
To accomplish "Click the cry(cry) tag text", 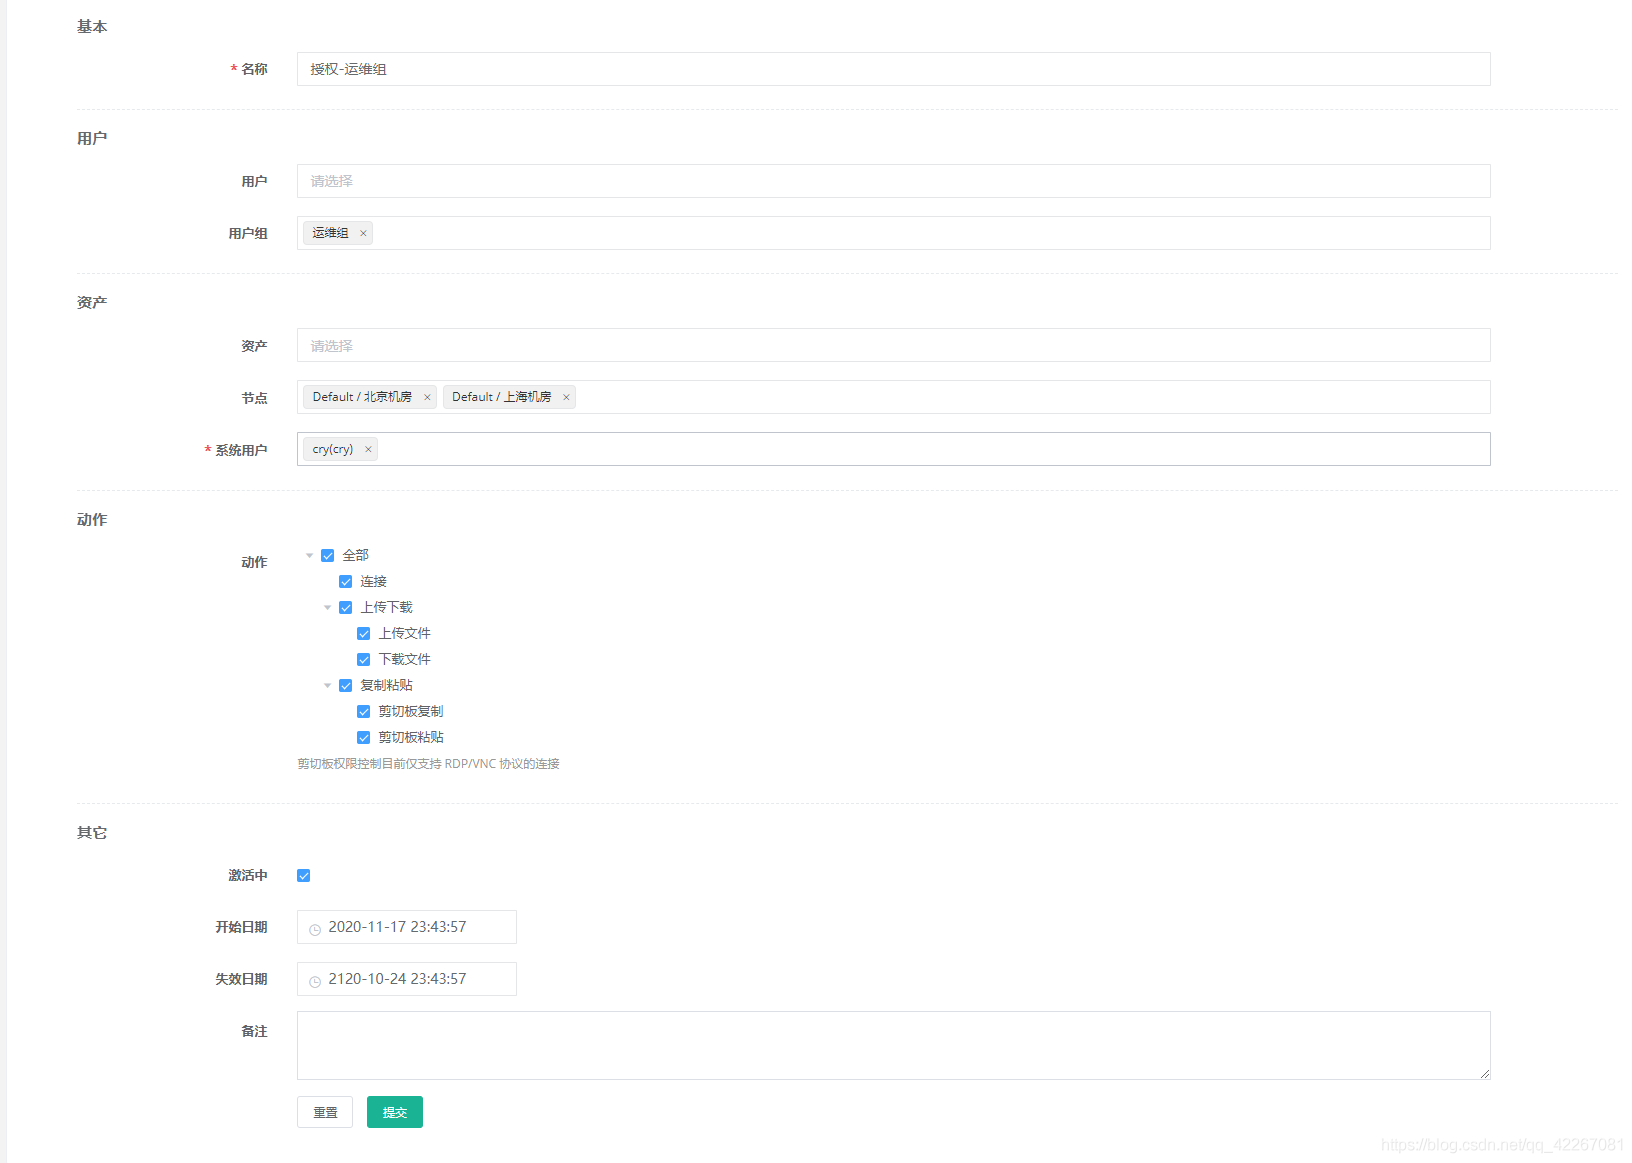I will 333,449.
